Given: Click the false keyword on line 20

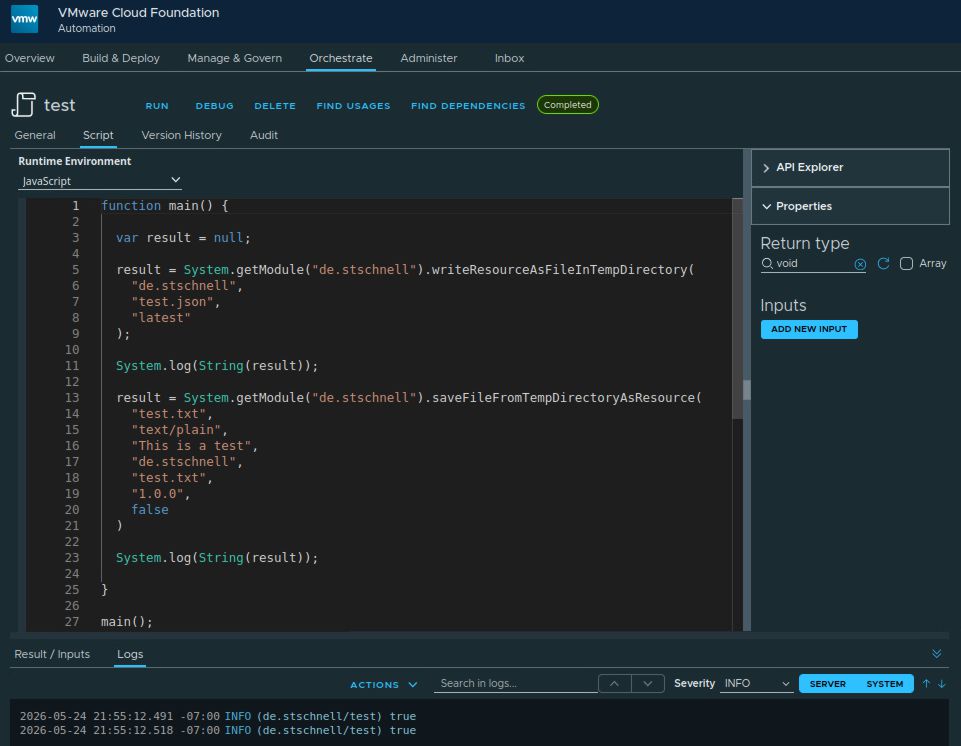Looking at the screenshot, I should point(150,509).
